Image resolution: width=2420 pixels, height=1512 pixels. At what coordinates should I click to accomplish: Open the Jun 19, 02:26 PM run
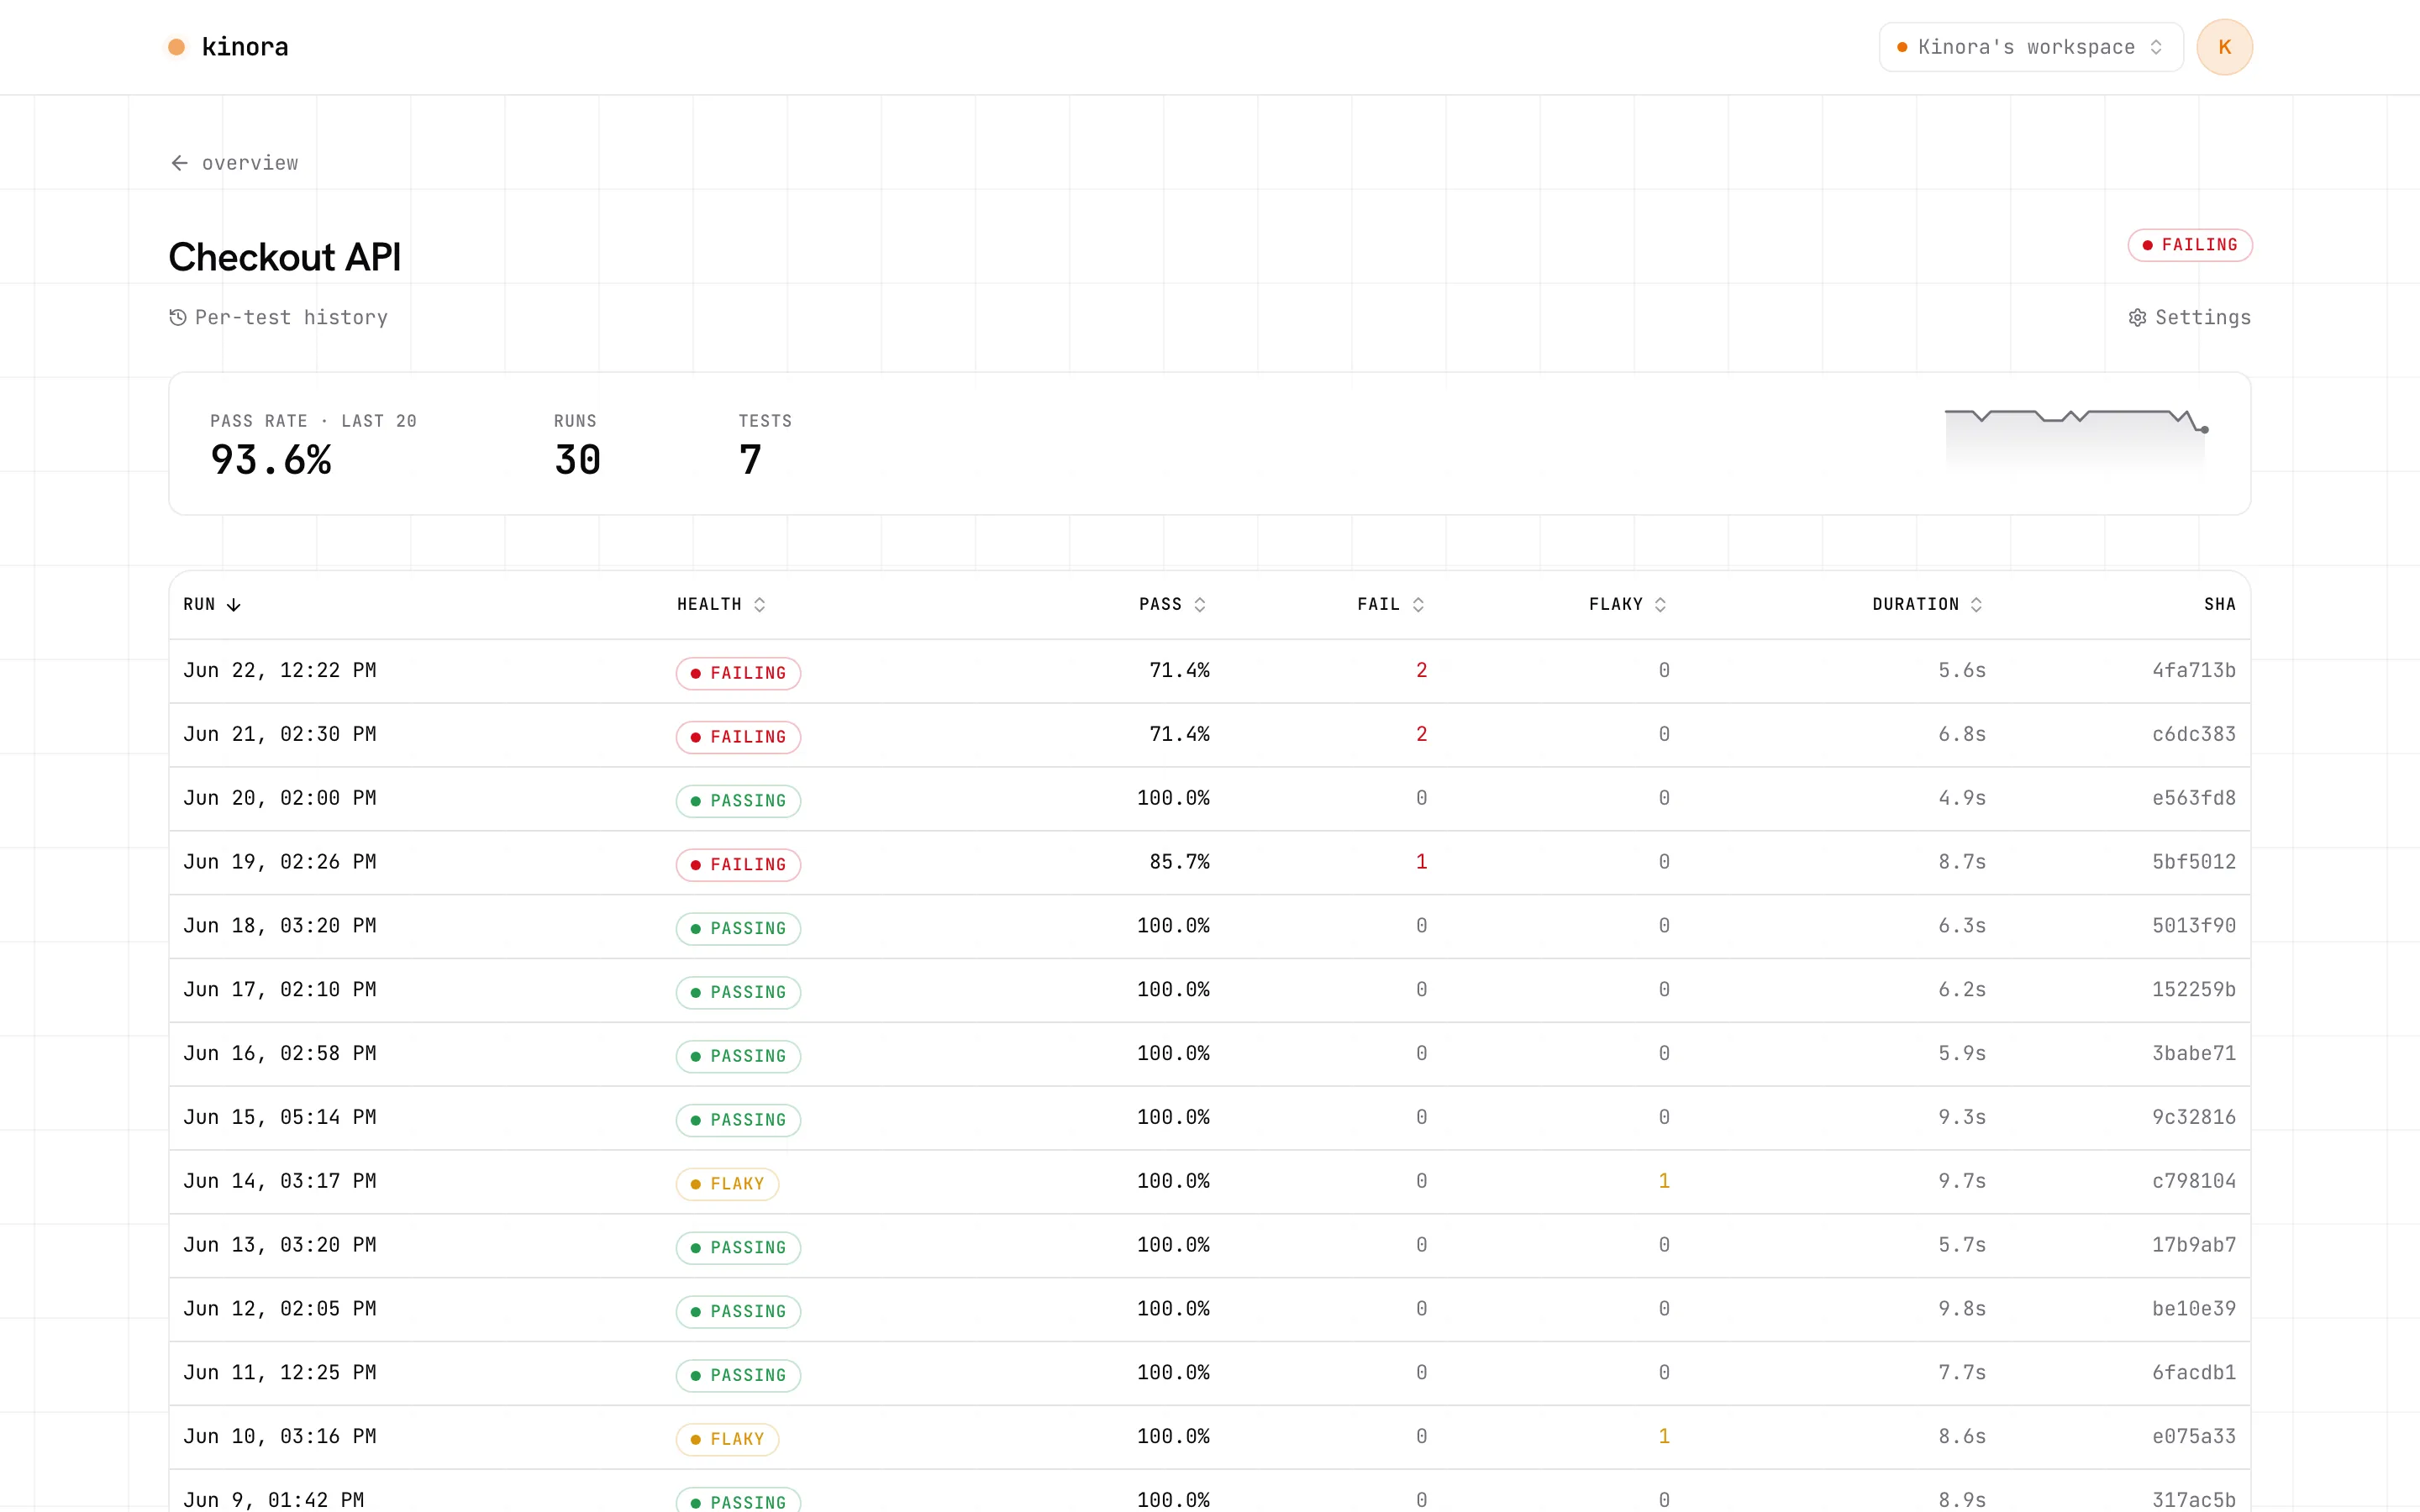pyautogui.click(x=1209, y=863)
